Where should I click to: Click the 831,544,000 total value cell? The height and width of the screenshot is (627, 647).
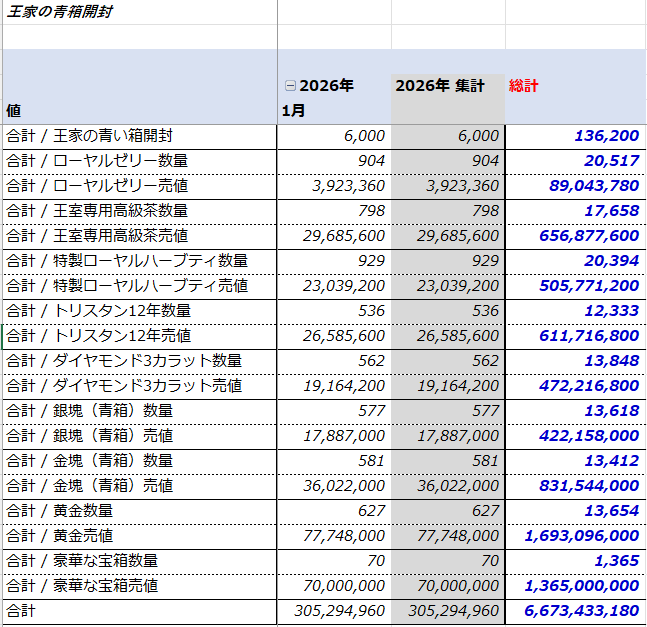click(589, 486)
